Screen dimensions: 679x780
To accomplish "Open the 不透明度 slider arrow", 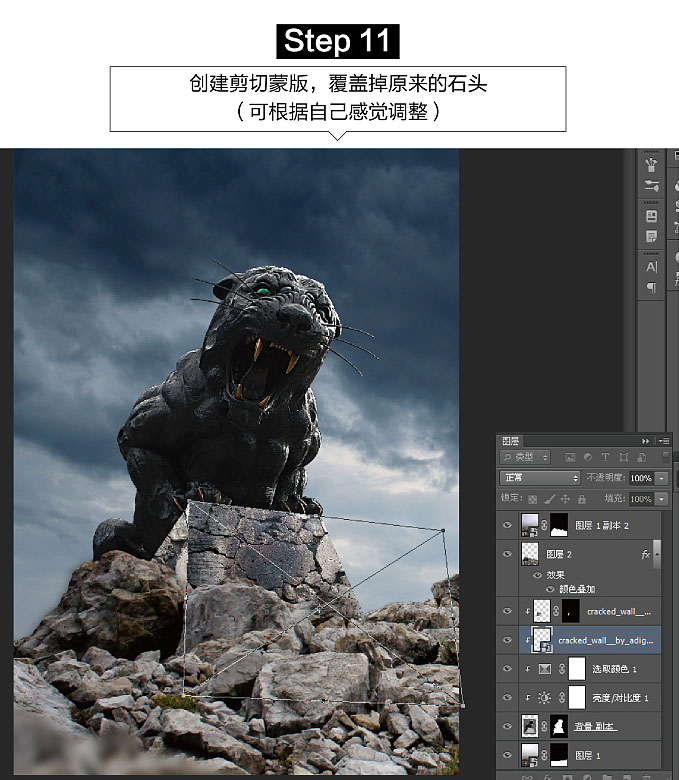I will pyautogui.click(x=662, y=478).
